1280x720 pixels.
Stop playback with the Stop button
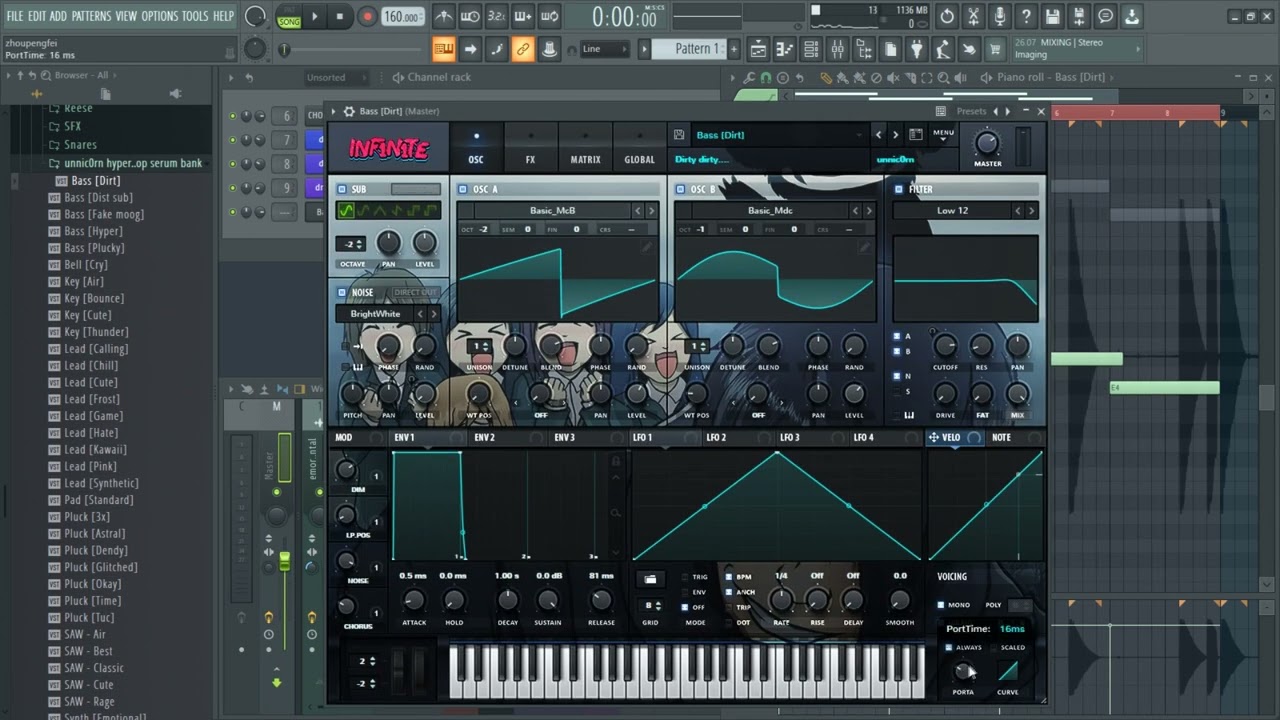tap(340, 16)
